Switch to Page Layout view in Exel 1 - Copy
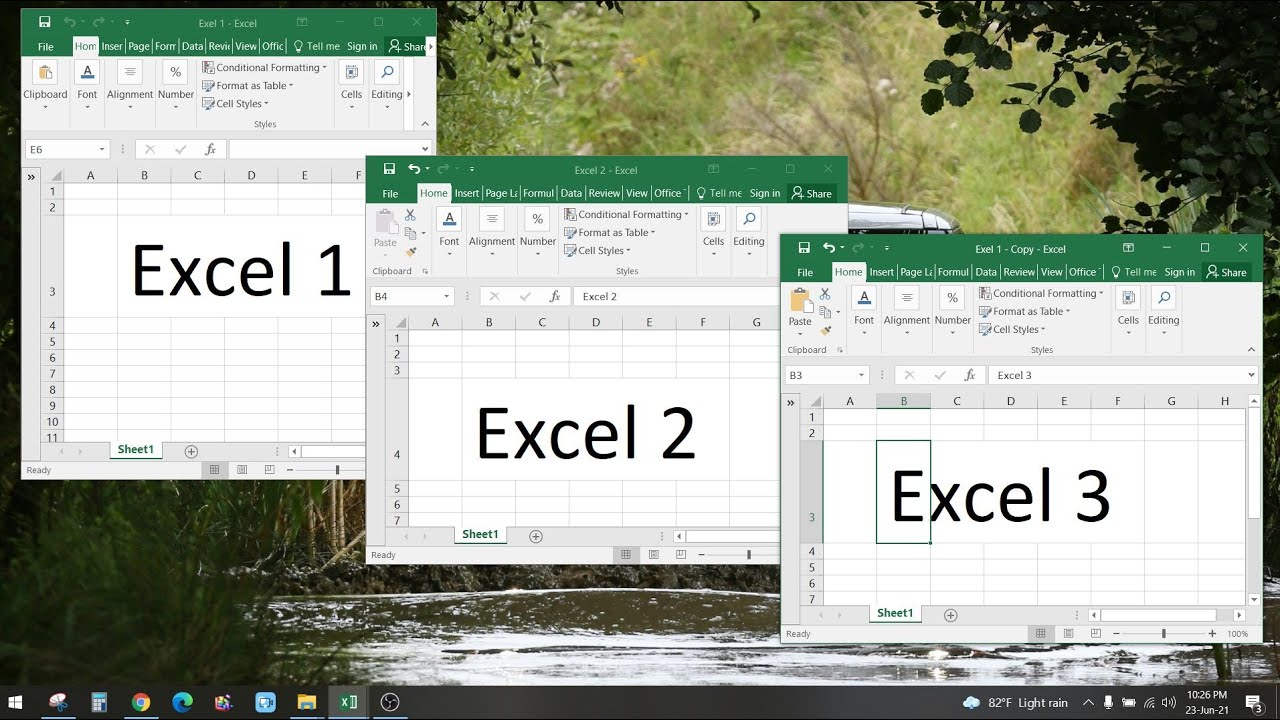This screenshot has height=720, width=1280. [1069, 634]
